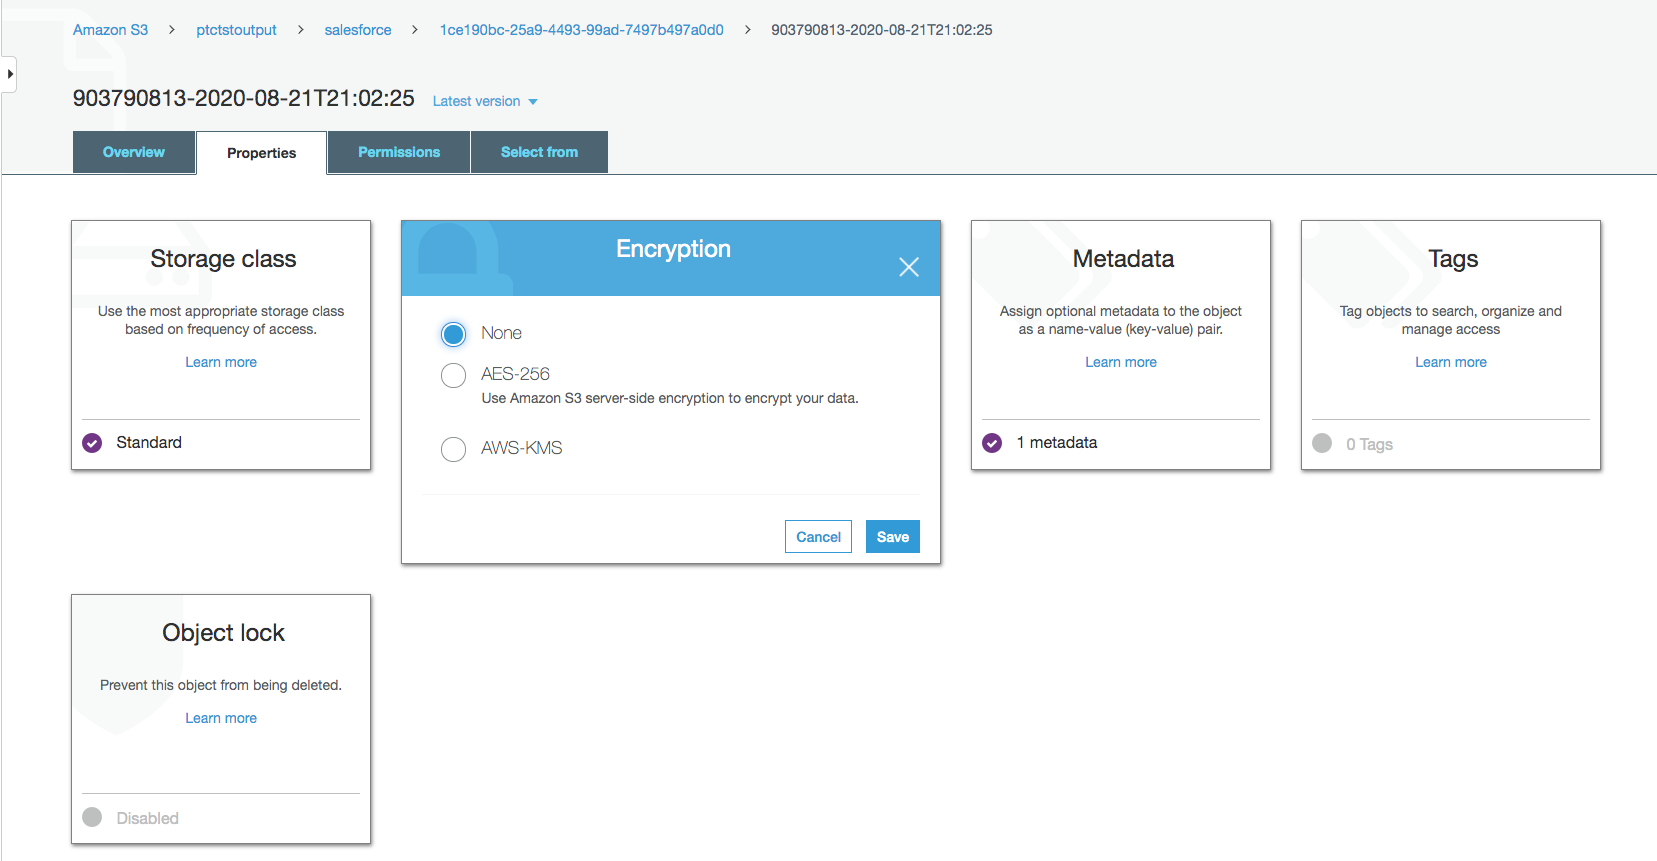Expand the left sidebar arrow toggle
This screenshot has width=1657, height=861.
point(9,74)
